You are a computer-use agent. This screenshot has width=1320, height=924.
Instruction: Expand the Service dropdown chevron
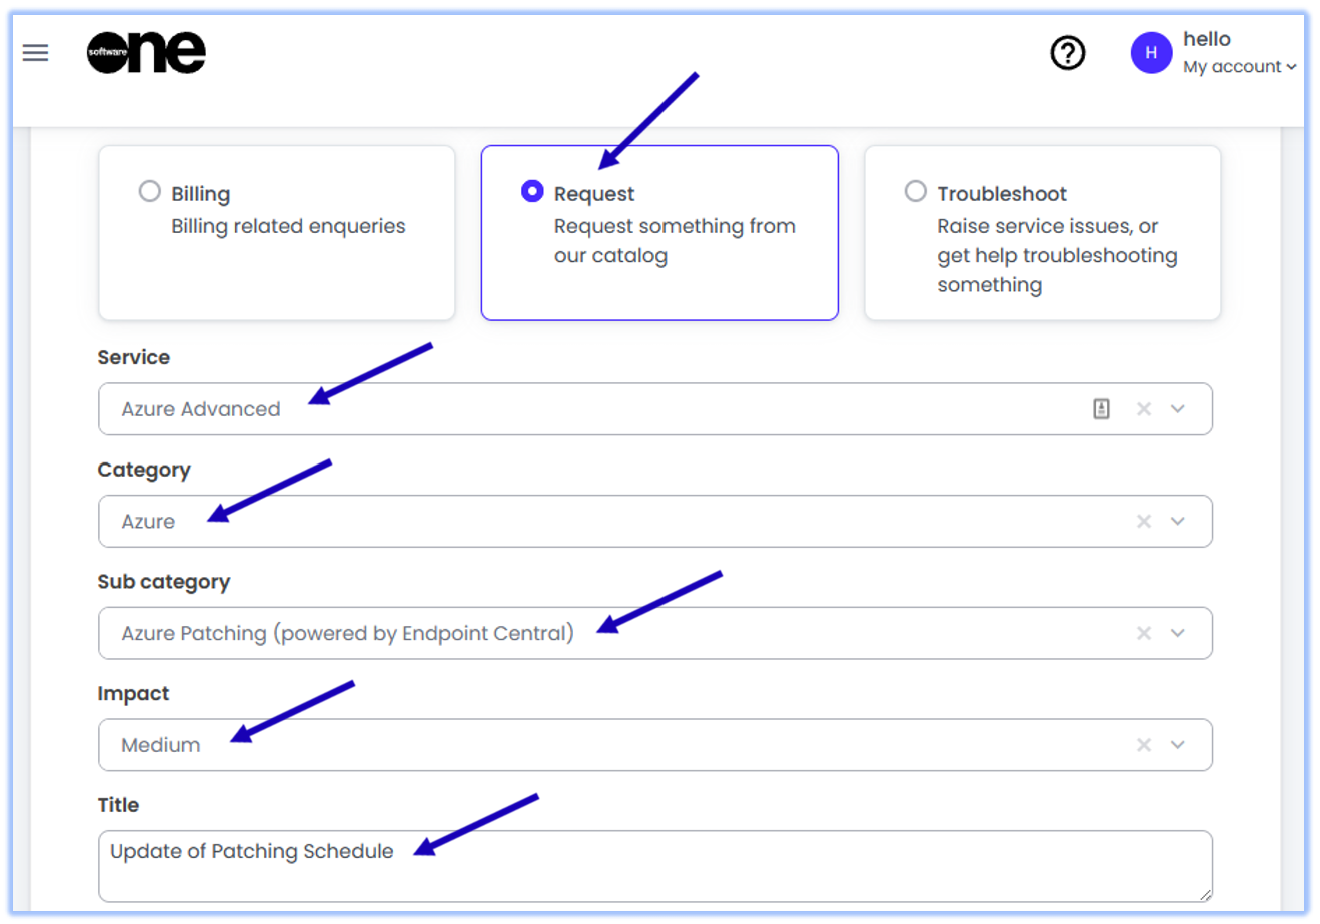(x=1178, y=409)
